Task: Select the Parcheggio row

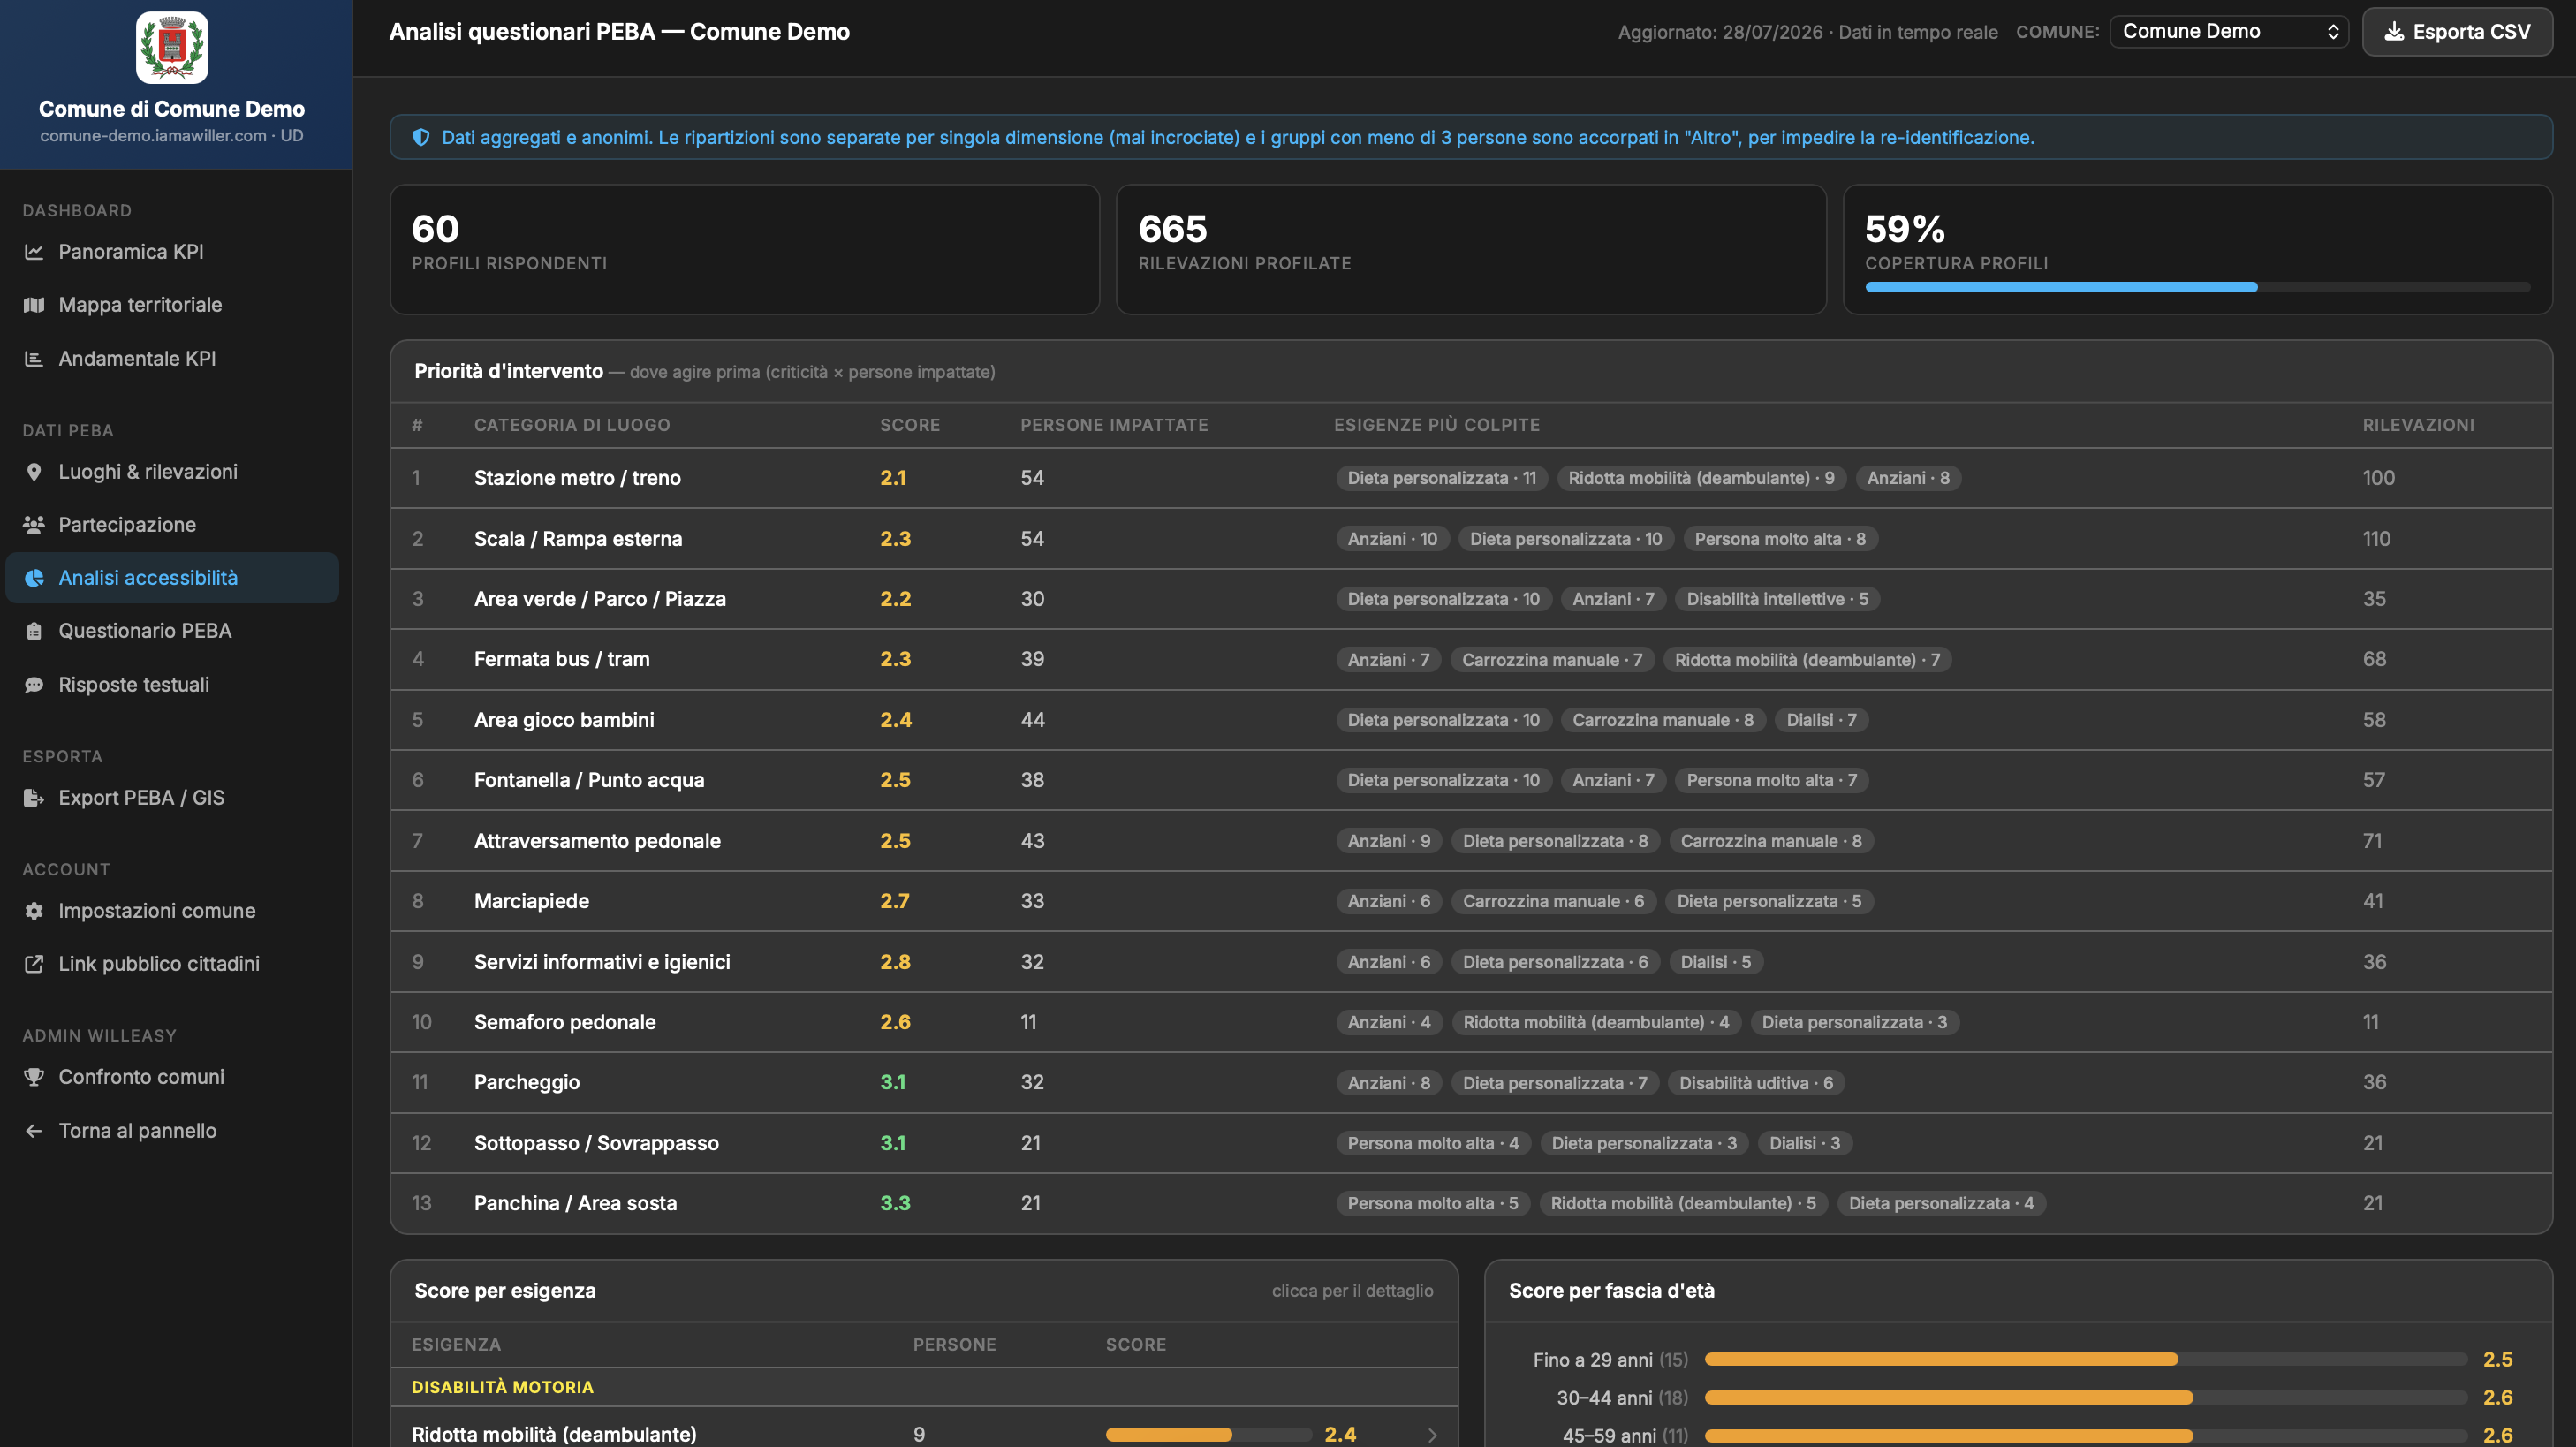Action: [x=1471, y=1082]
